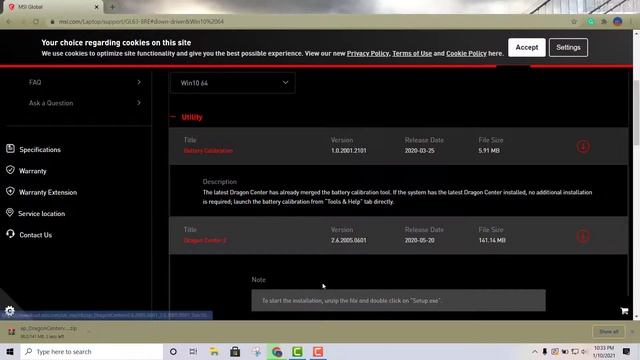The width and height of the screenshot is (640, 360).
Task: Open cookie Settings button
Action: coord(568,47)
